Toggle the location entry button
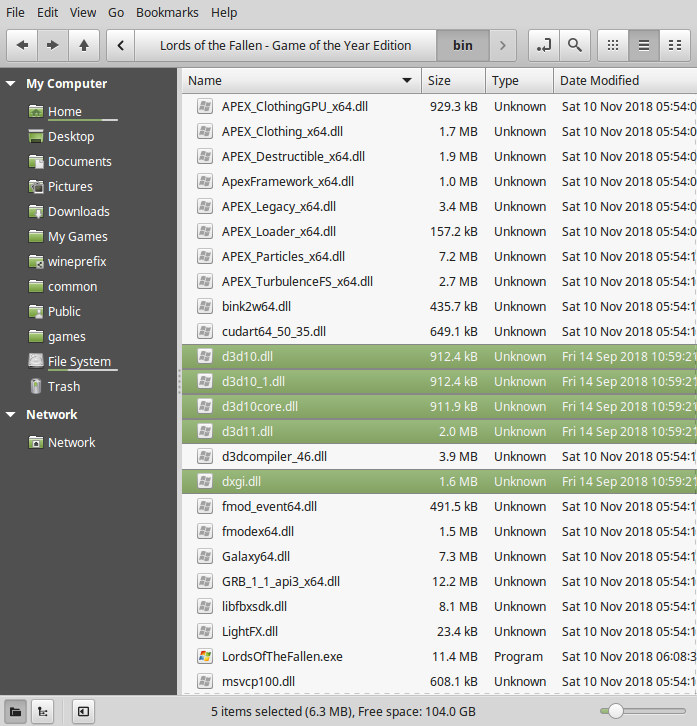 pyautogui.click(x=544, y=45)
